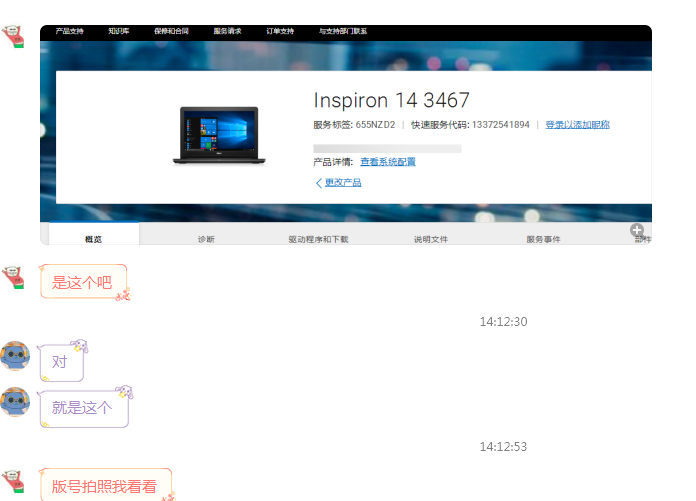696x501 pixels.
Task: Open 知识库 menu item
Action: (x=121, y=31)
